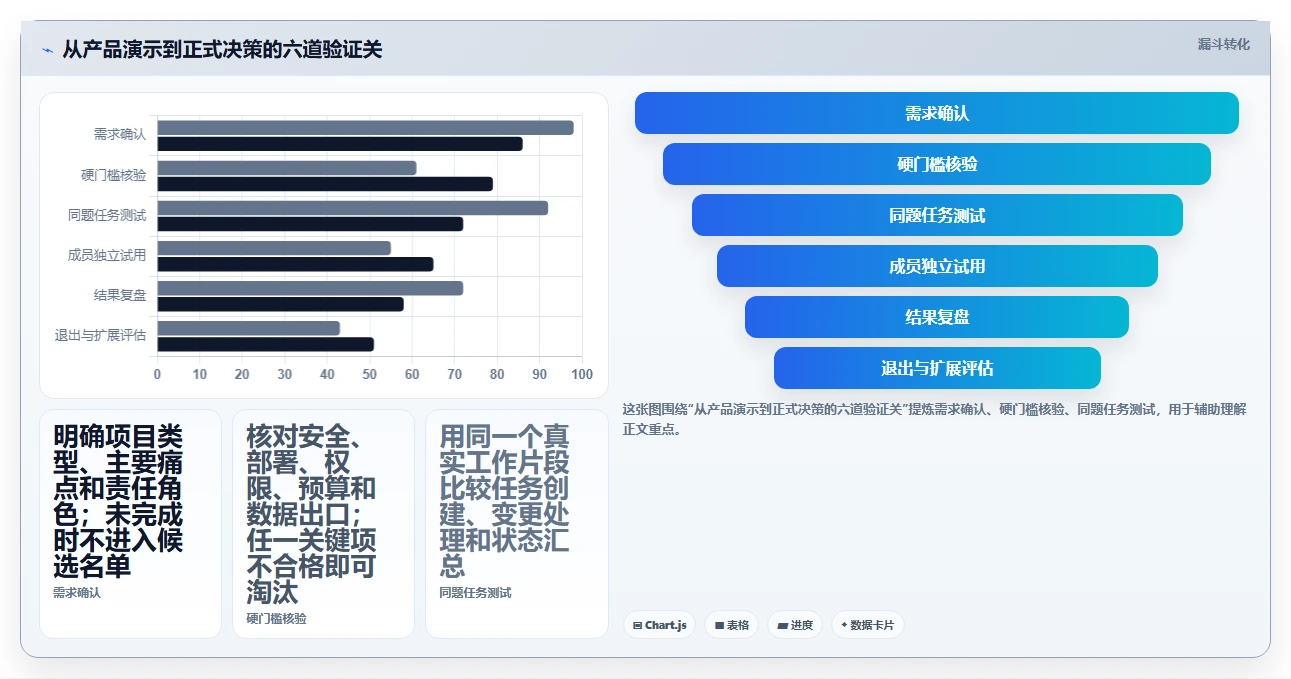
Task: Select the 成员独立试用 funnel stage
Action: pyautogui.click(x=937, y=266)
